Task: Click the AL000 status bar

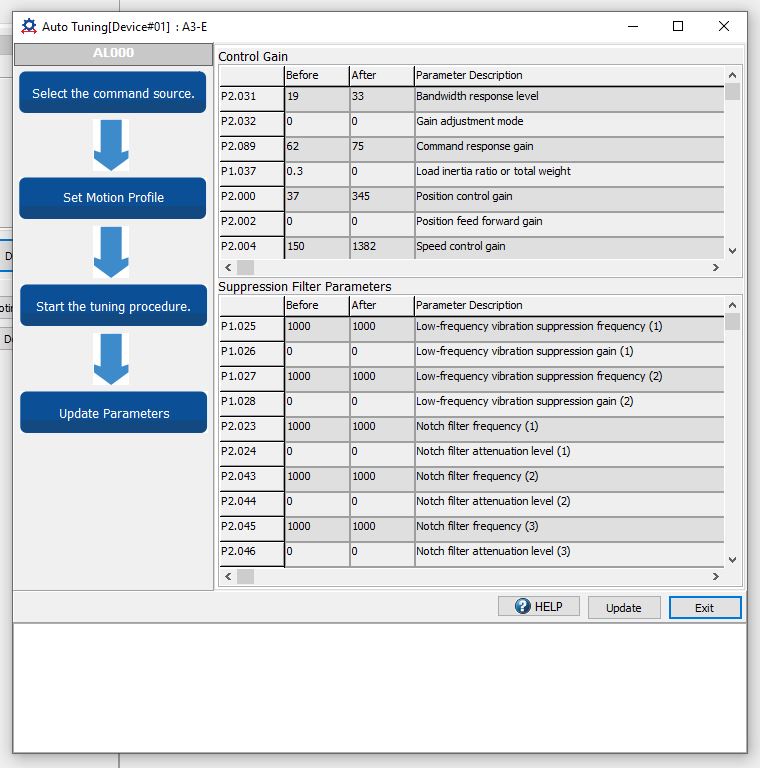Action: coord(113,54)
